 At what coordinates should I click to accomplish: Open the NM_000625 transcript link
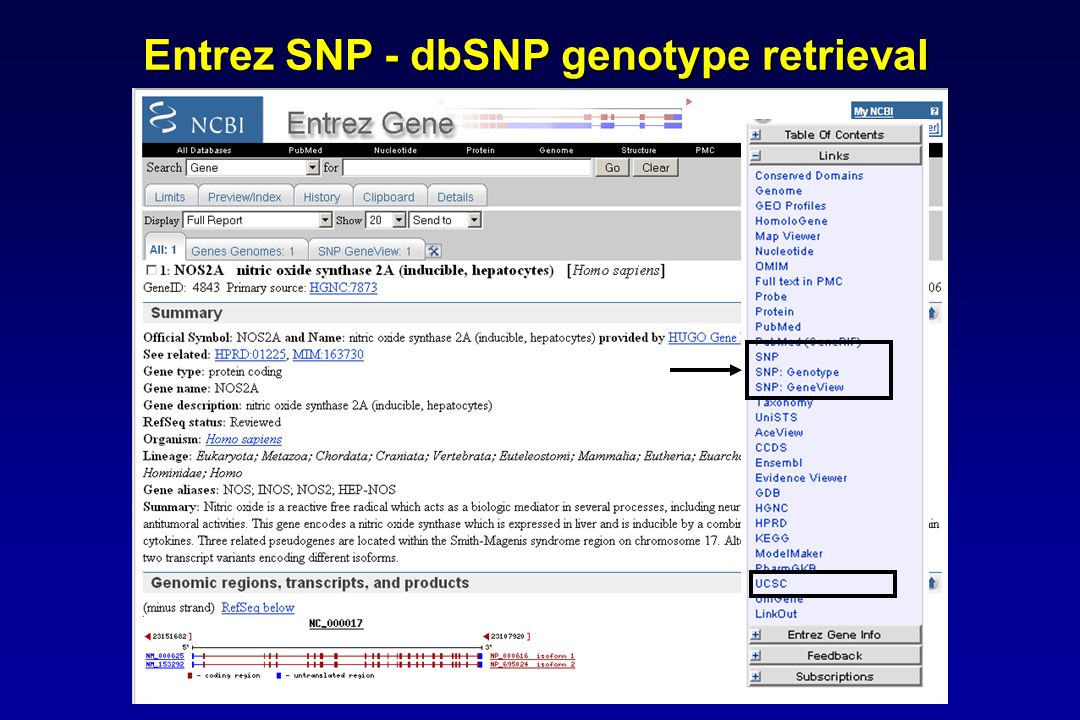pos(165,656)
